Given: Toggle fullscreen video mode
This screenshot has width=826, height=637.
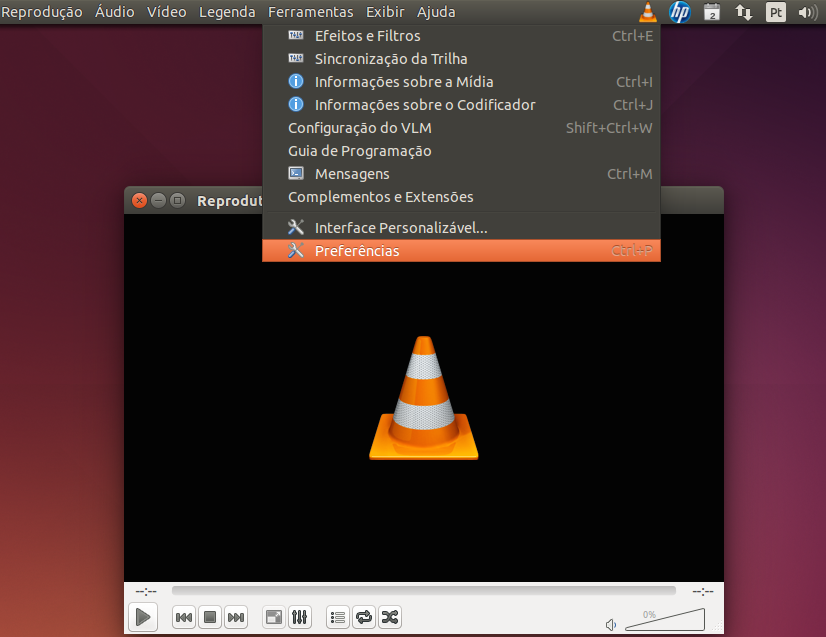Looking at the screenshot, I should (274, 617).
